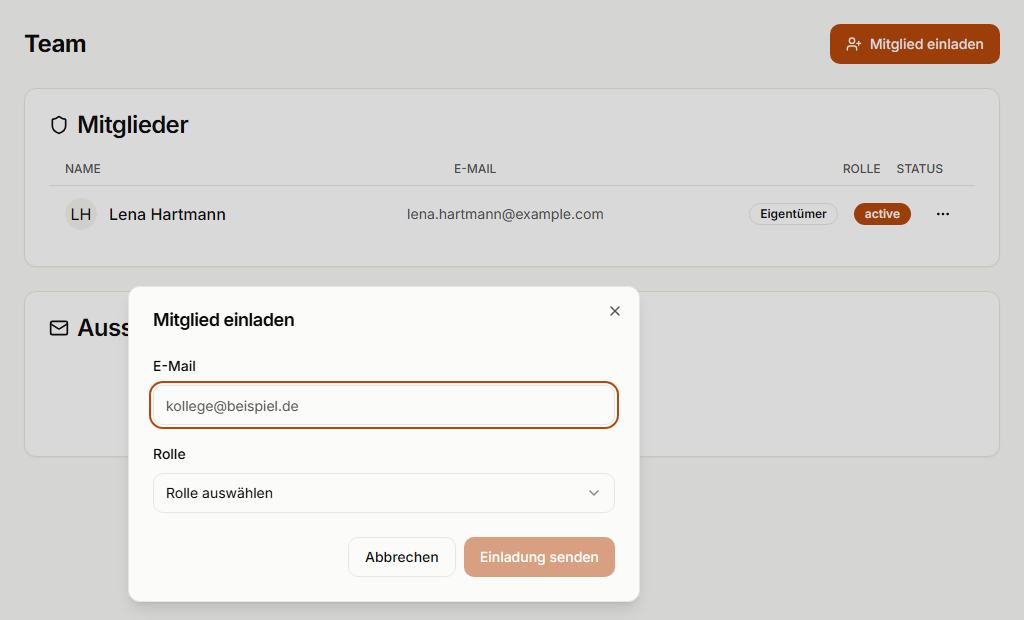Image resolution: width=1024 pixels, height=620 pixels.
Task: Click the E-MAIL column header
Action: (475, 169)
